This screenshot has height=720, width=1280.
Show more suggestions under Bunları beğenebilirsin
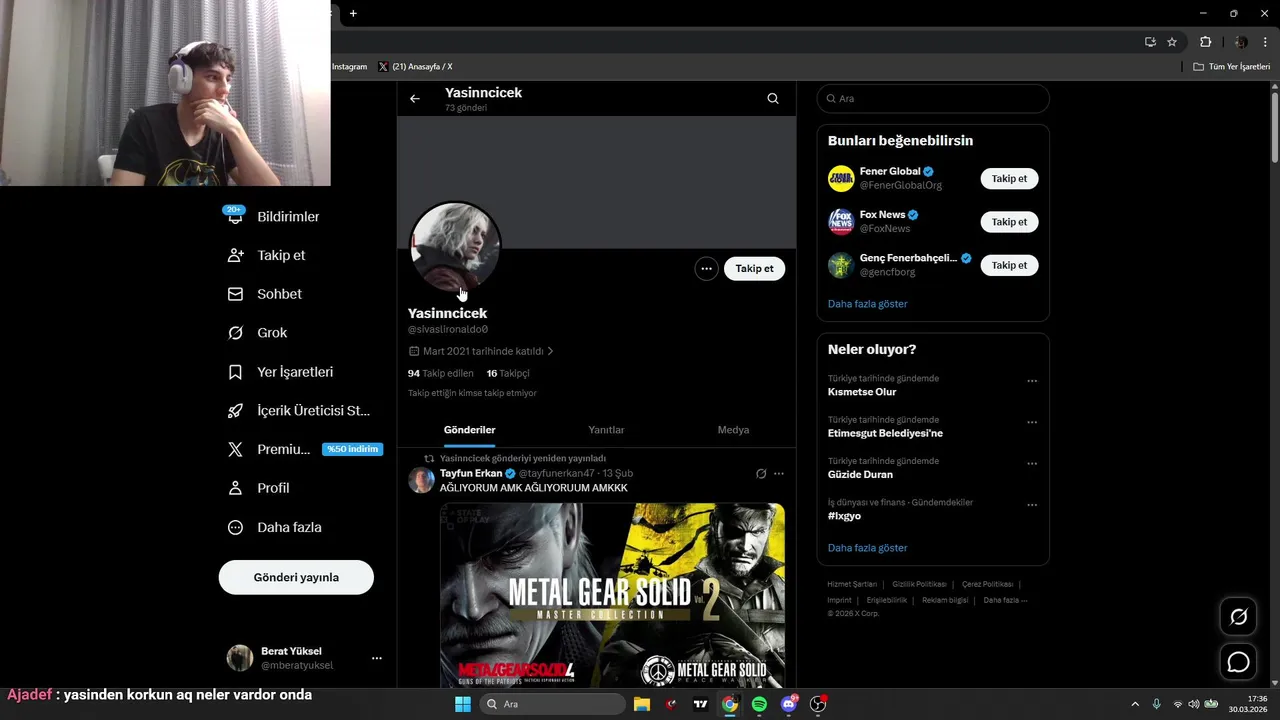[x=867, y=304]
